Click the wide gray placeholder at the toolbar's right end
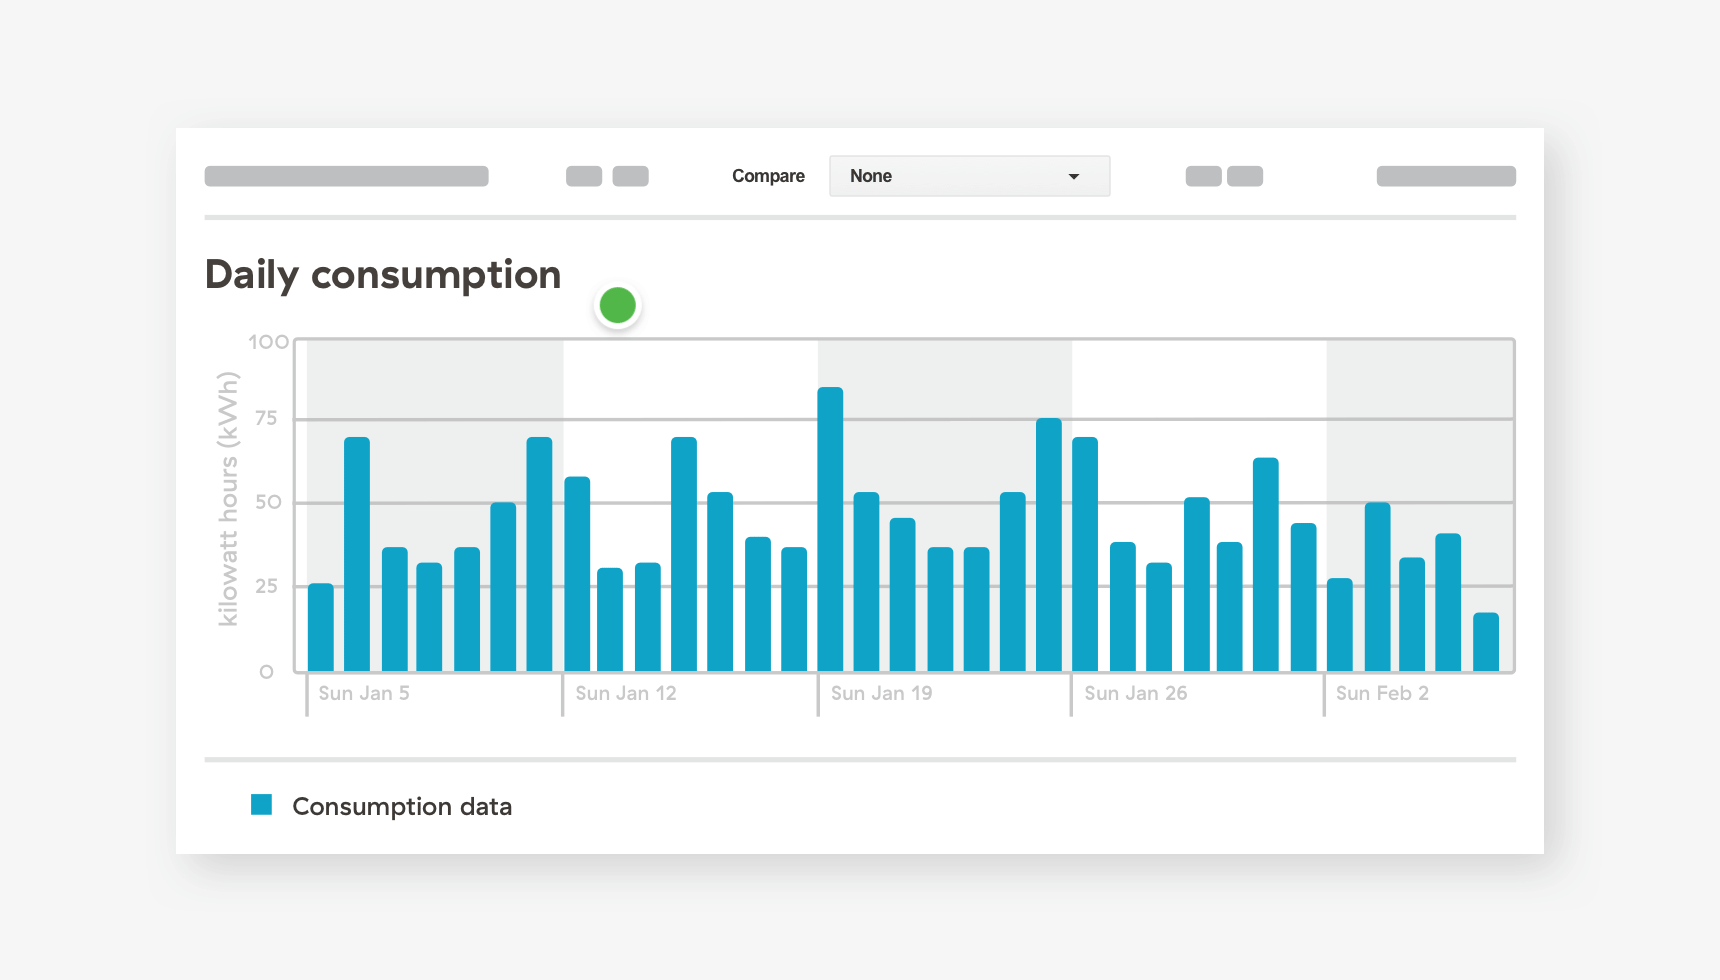The width and height of the screenshot is (1720, 980). (x=1446, y=176)
